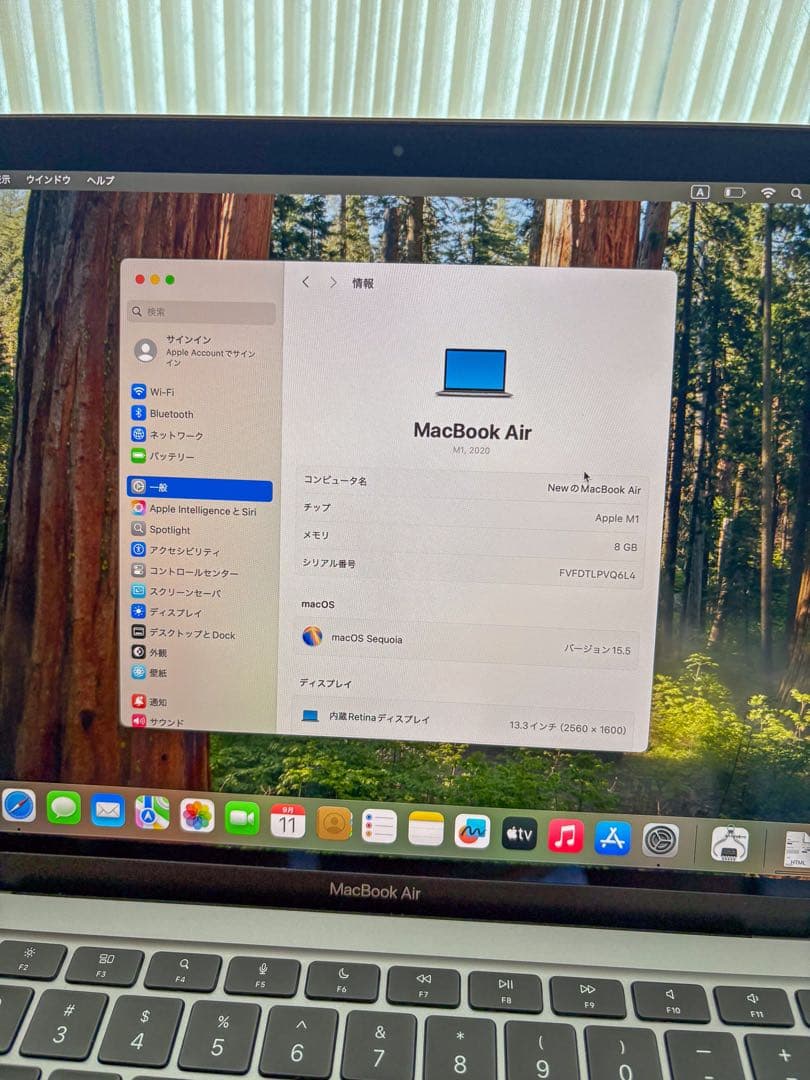Click バージョン 15.5 text
Image resolution: width=810 pixels, height=1080 pixels.
597,650
